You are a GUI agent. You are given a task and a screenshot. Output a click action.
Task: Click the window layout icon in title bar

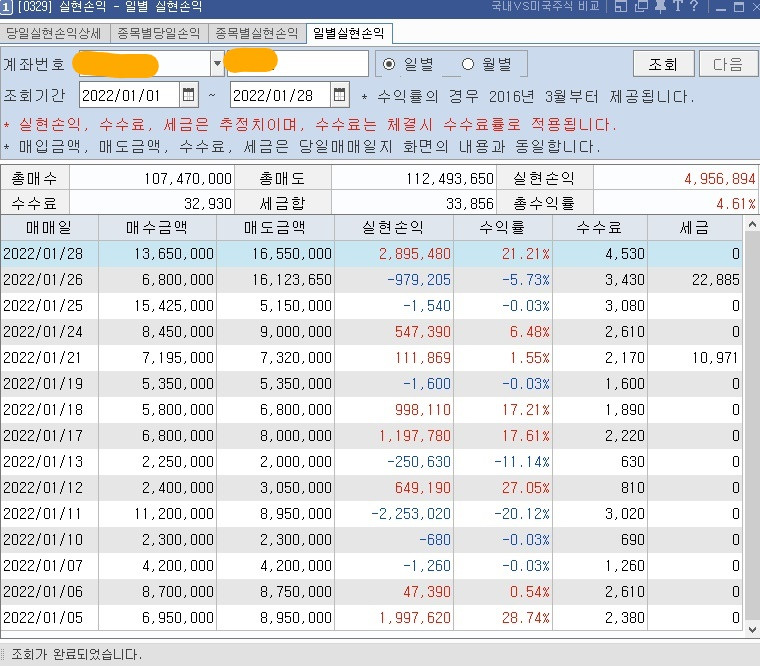(621, 6)
